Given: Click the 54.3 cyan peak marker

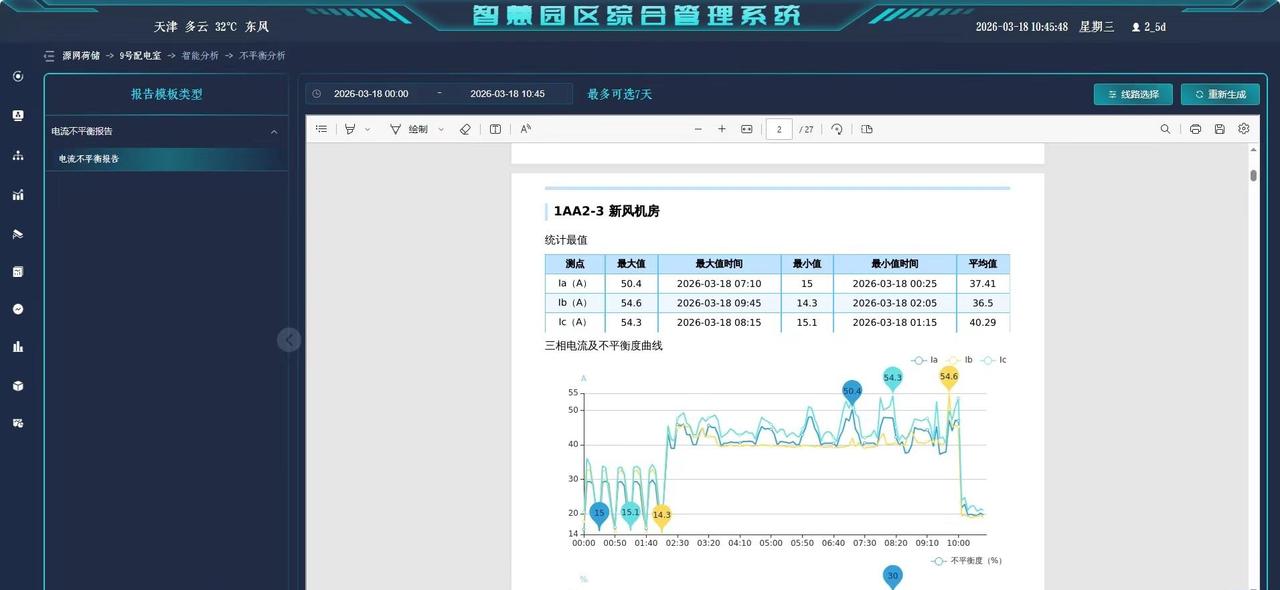Looking at the screenshot, I should pyautogui.click(x=893, y=378).
